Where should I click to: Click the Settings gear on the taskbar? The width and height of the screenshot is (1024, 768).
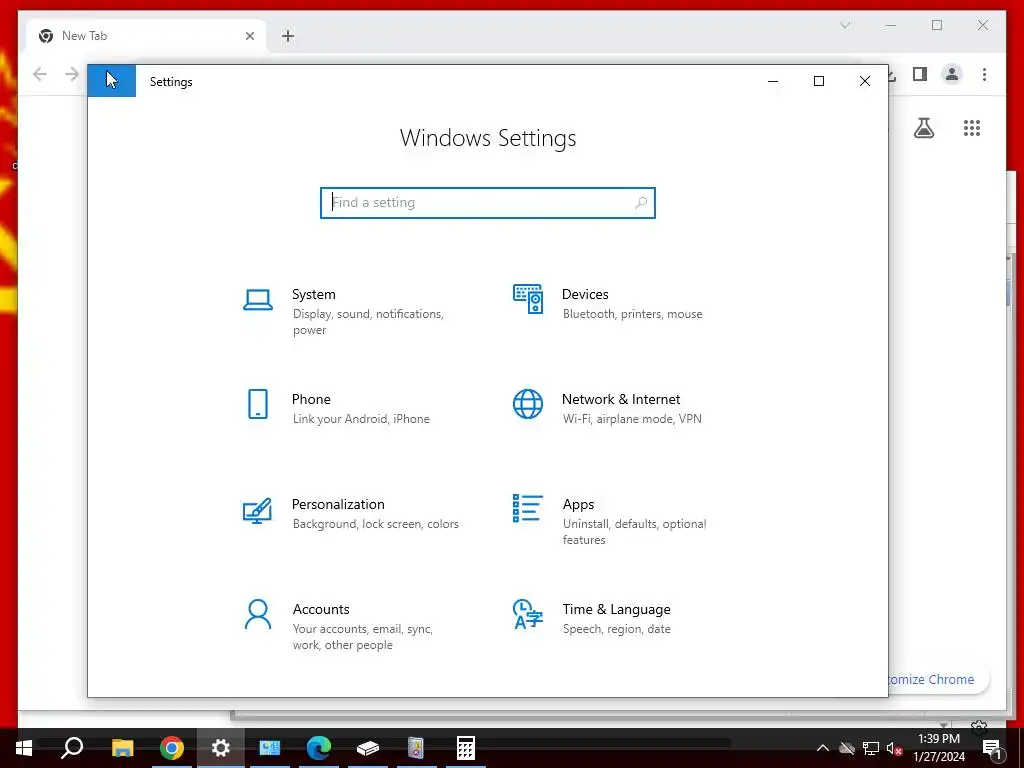coord(221,748)
